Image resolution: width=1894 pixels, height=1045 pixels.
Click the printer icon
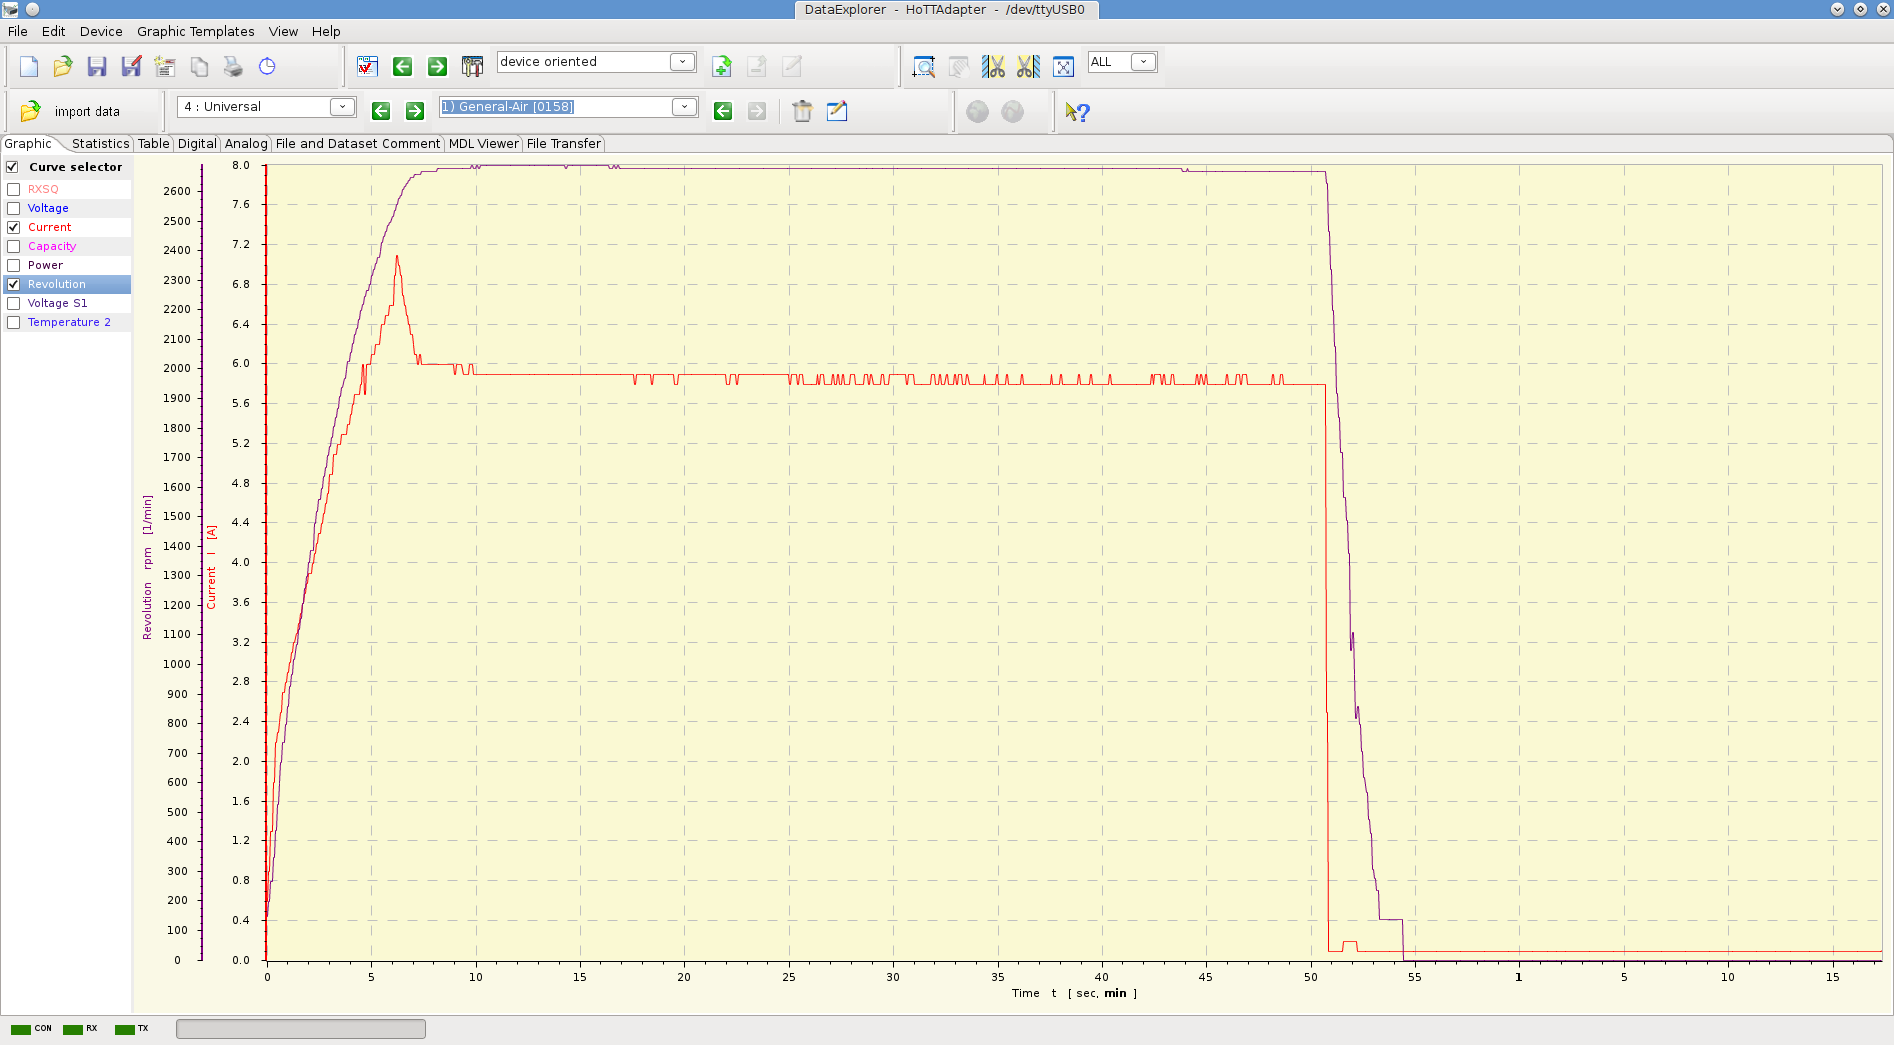(233, 67)
